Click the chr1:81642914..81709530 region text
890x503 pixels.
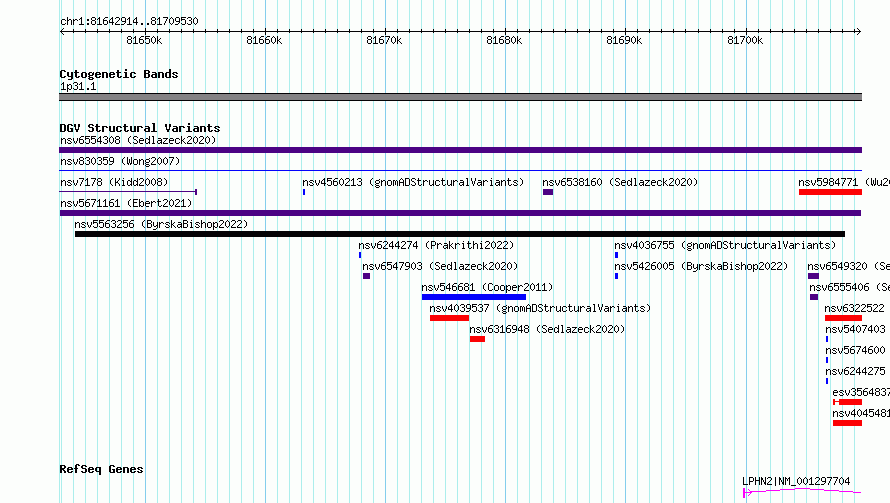point(129,21)
